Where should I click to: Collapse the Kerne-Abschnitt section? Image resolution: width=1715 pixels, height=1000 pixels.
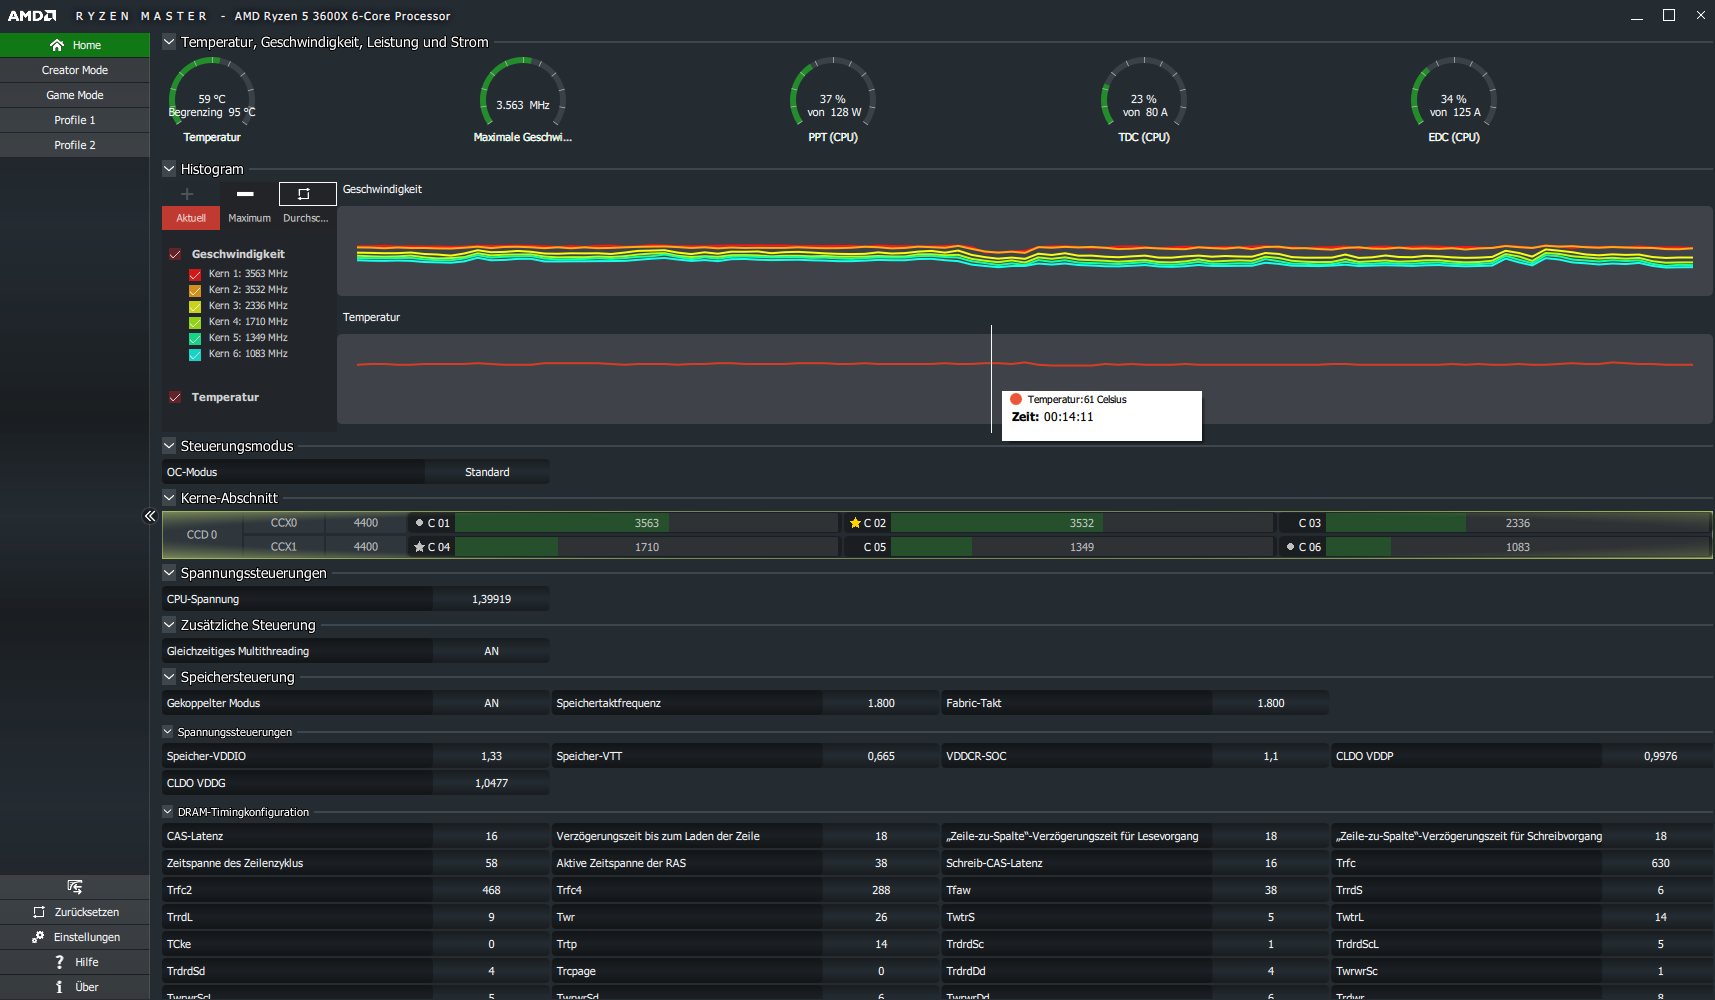pyautogui.click(x=169, y=498)
